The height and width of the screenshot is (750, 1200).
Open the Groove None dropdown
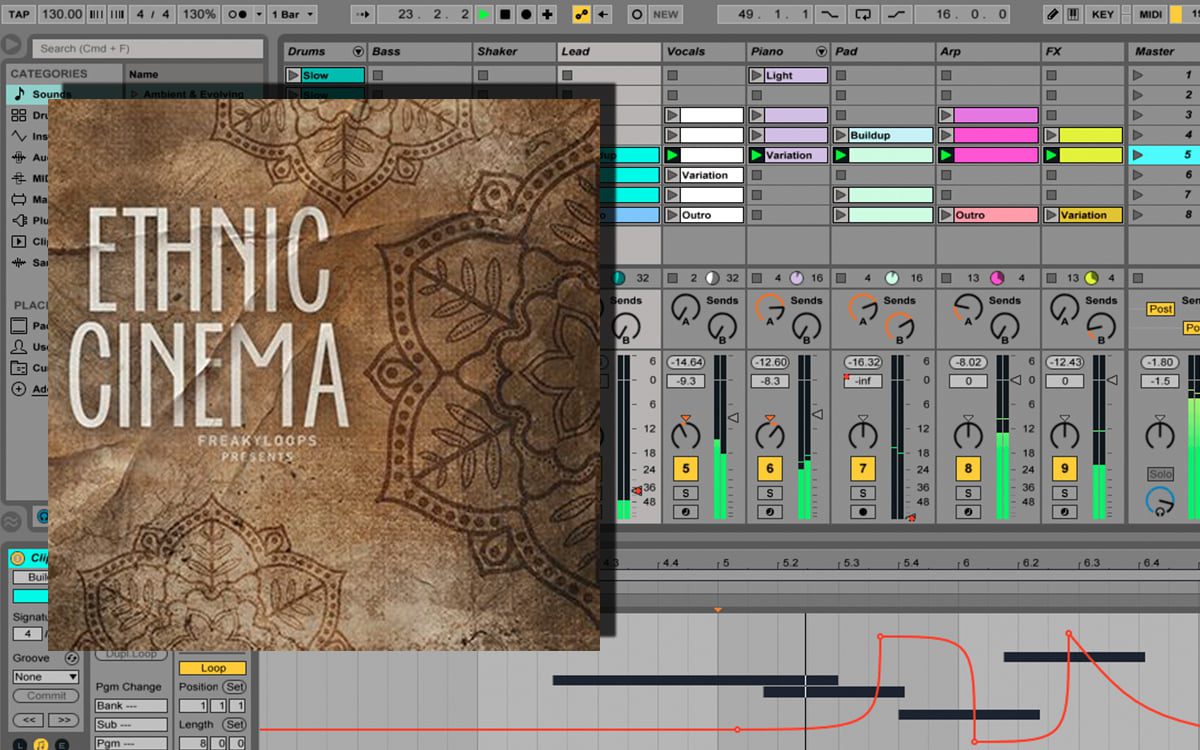(x=46, y=677)
